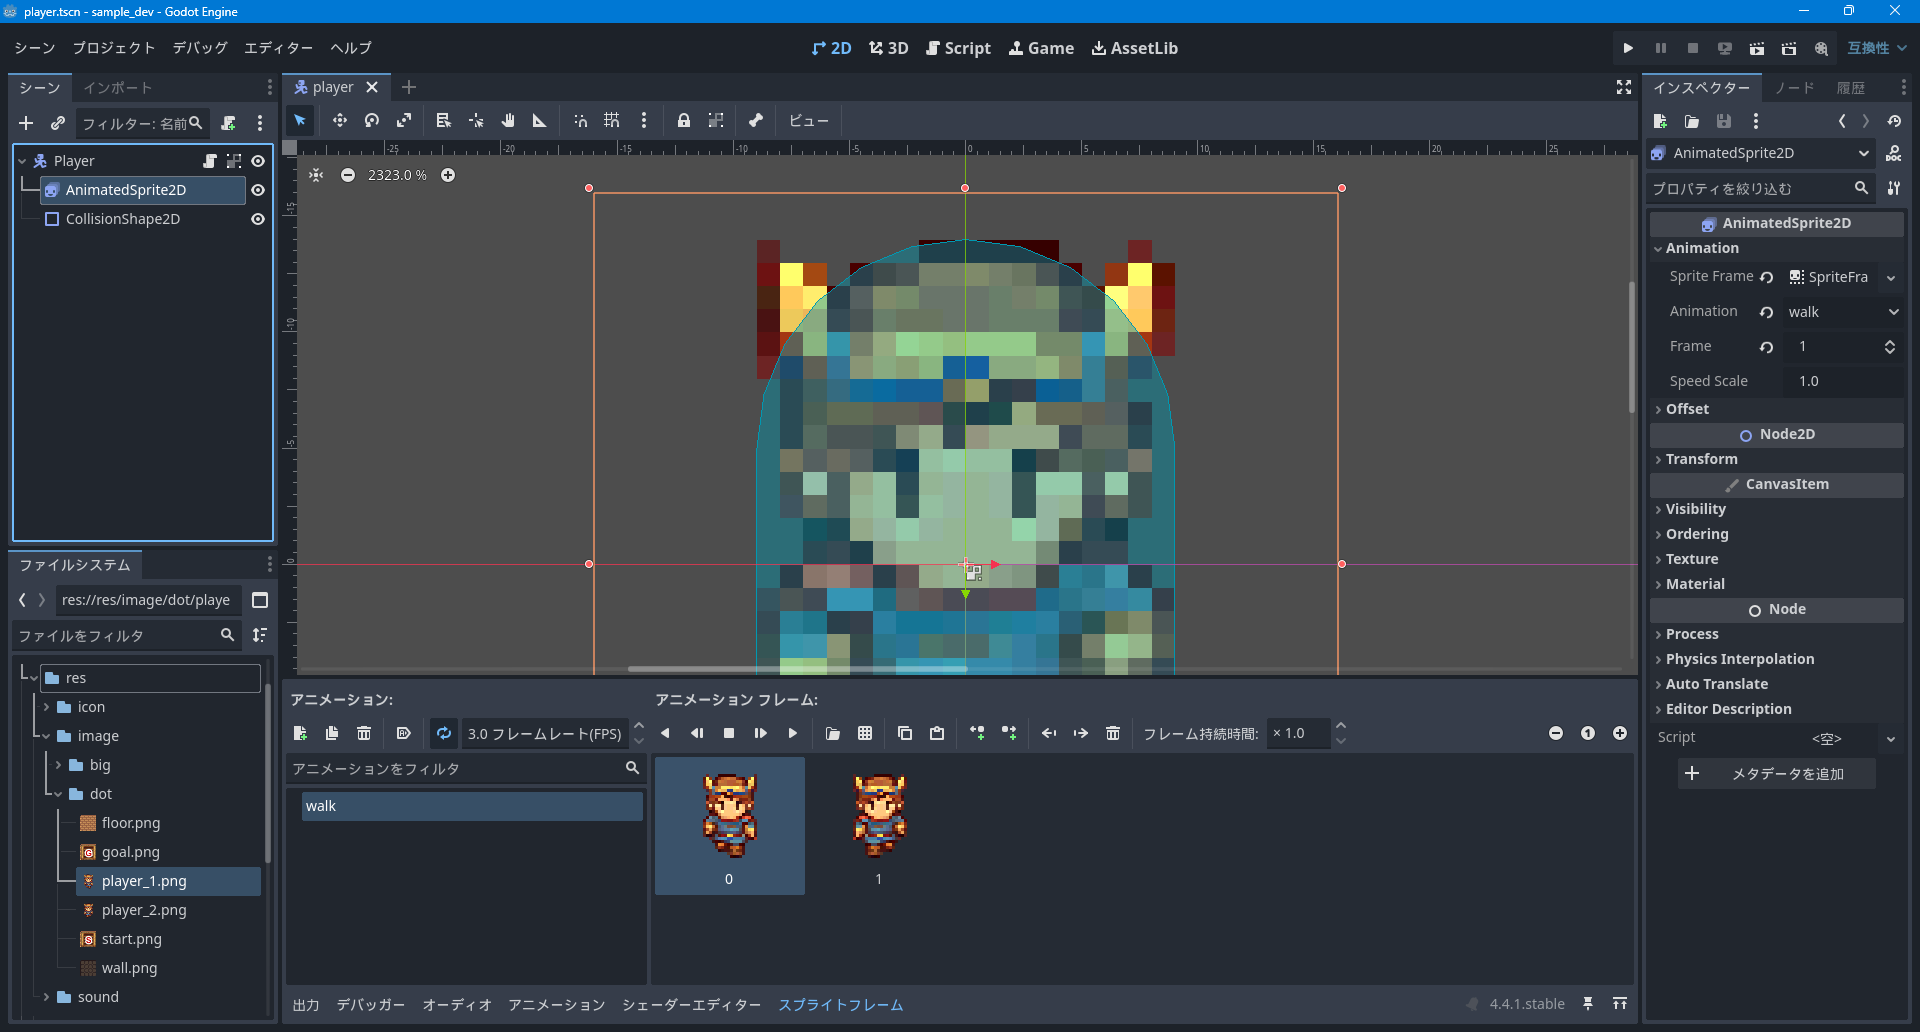Viewport: 1920px width, 1032px height.
Task: Toggle animation looping
Action: 444,733
